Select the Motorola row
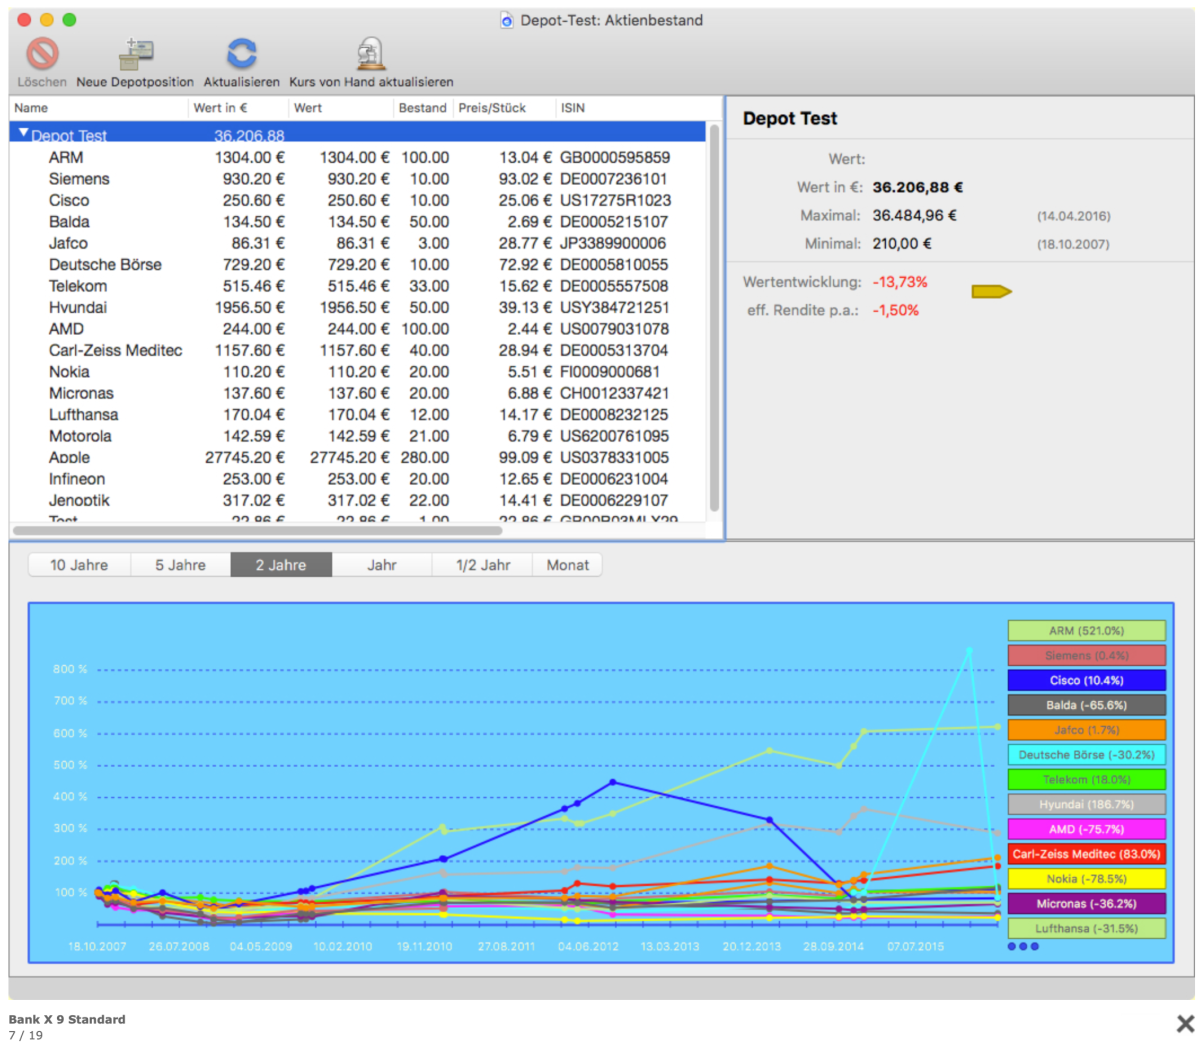This screenshot has height=1049, width=1199. (x=358, y=436)
